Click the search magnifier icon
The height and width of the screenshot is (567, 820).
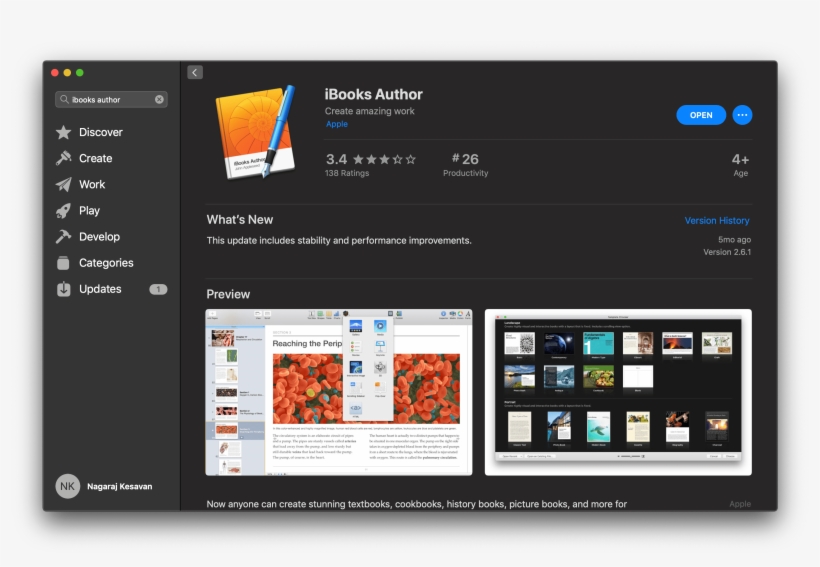[64, 99]
